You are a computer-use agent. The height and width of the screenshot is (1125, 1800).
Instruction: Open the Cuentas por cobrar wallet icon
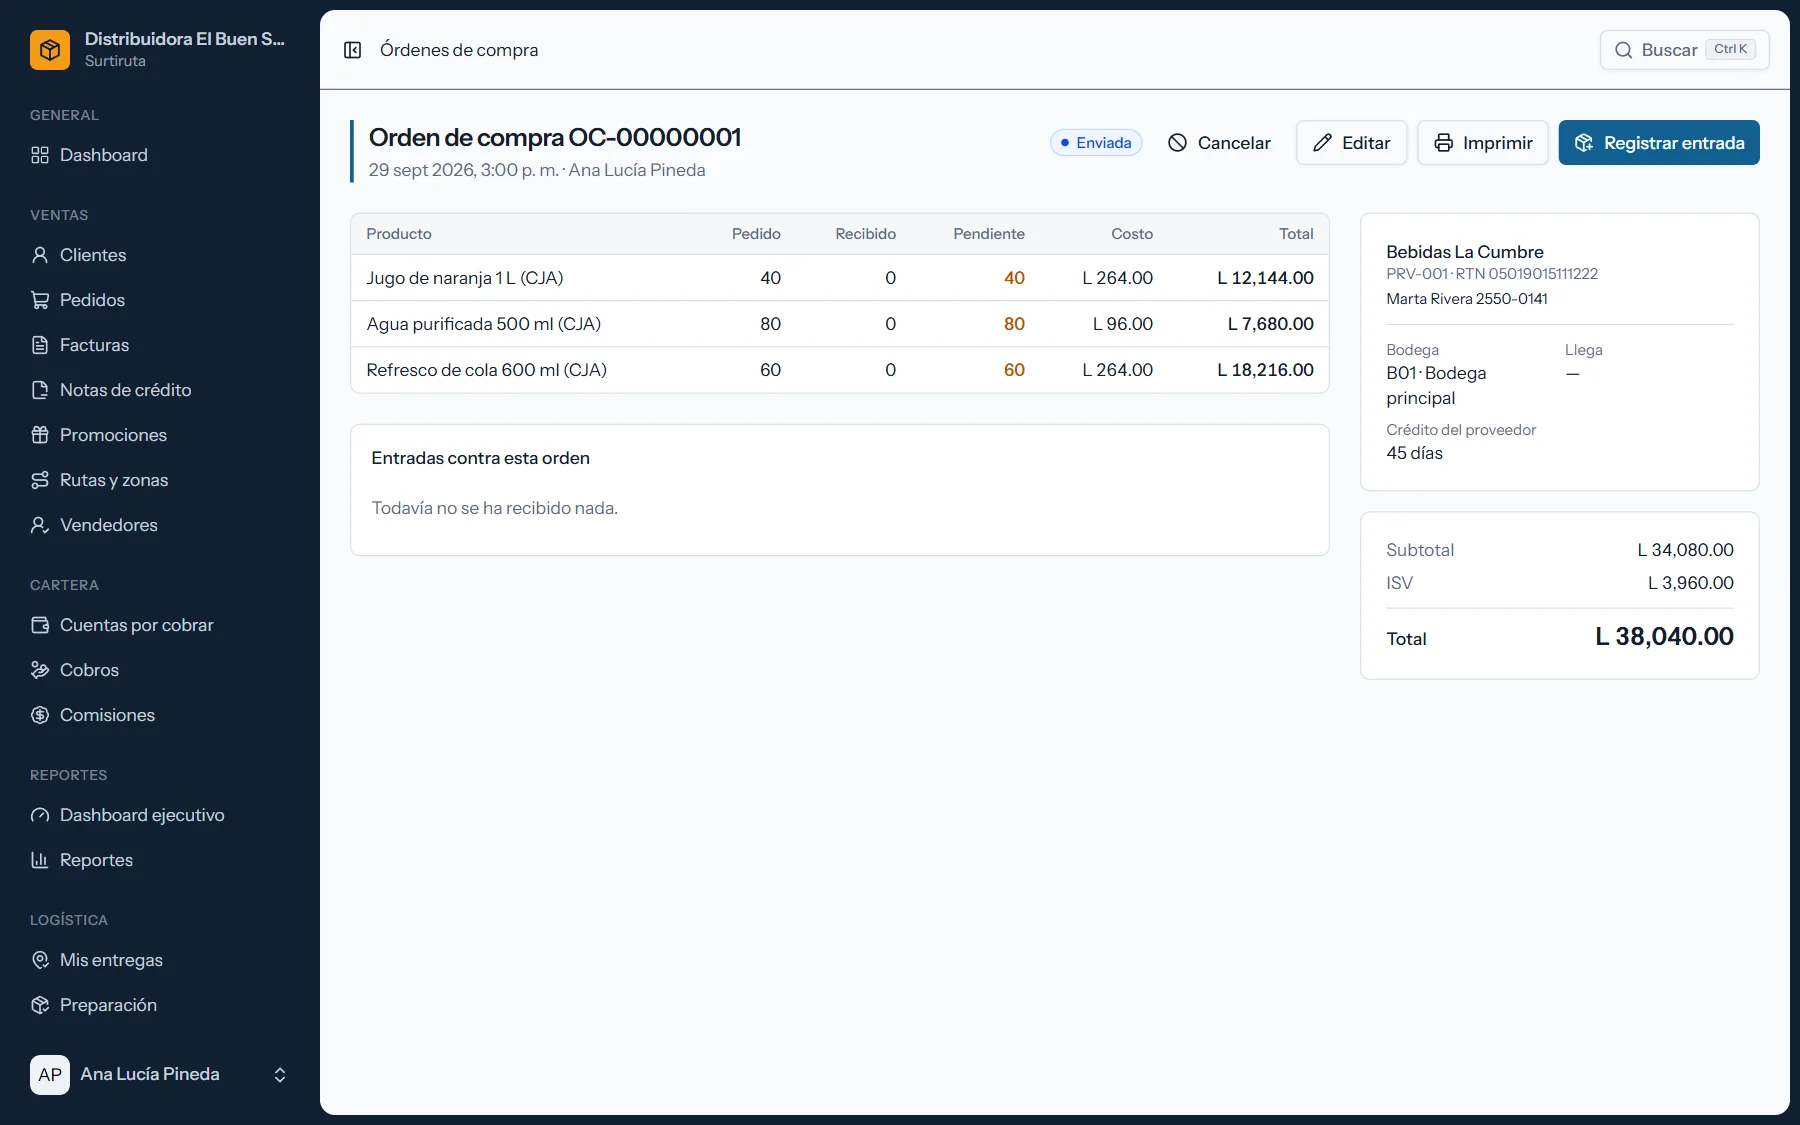[40, 625]
